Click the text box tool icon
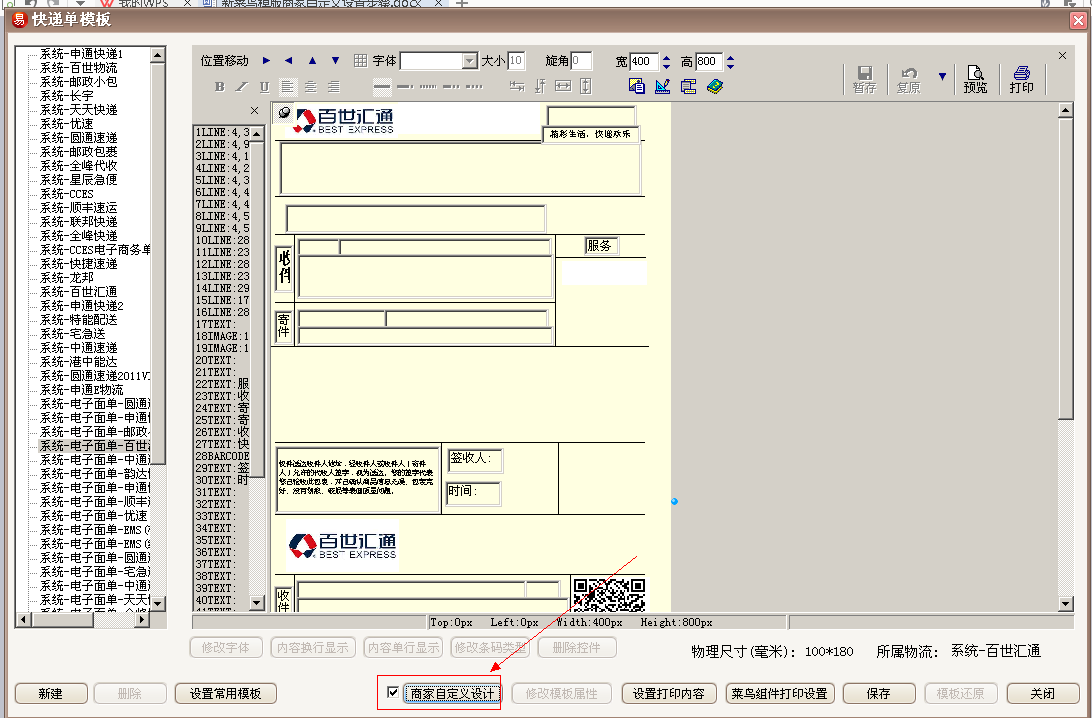Viewport: 1092px width, 718px height. click(x=688, y=86)
